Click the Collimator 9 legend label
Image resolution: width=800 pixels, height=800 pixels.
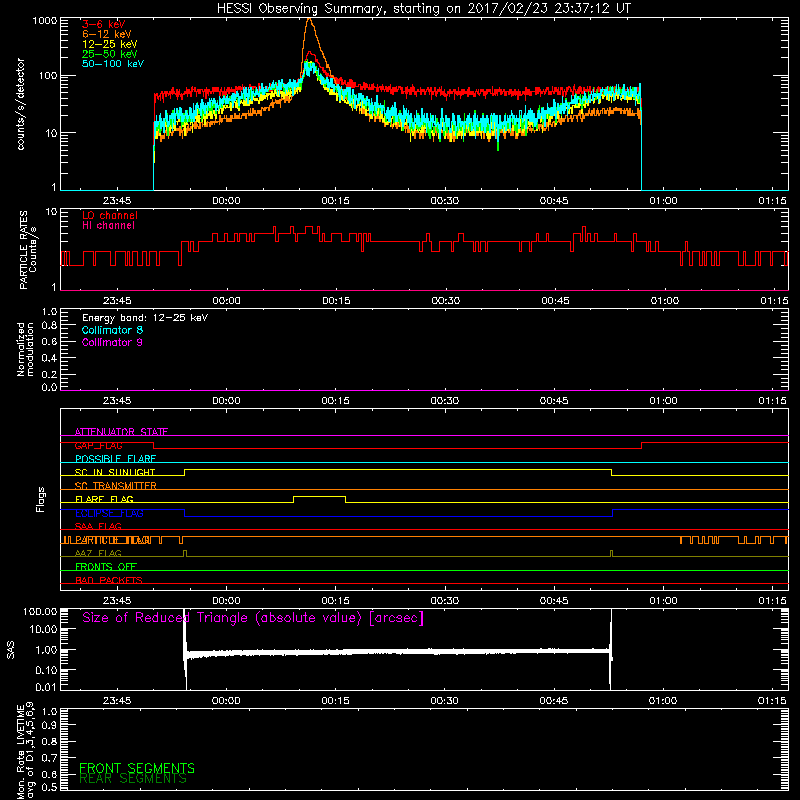pyautogui.click(x=112, y=342)
